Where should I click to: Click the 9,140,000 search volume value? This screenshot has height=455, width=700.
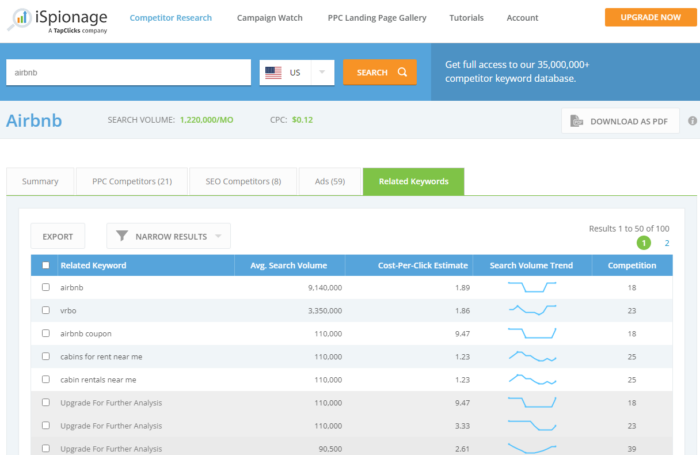tap(325, 288)
